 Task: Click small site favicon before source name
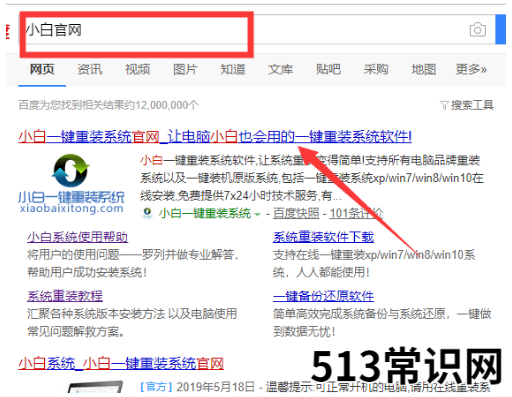[x=147, y=213]
